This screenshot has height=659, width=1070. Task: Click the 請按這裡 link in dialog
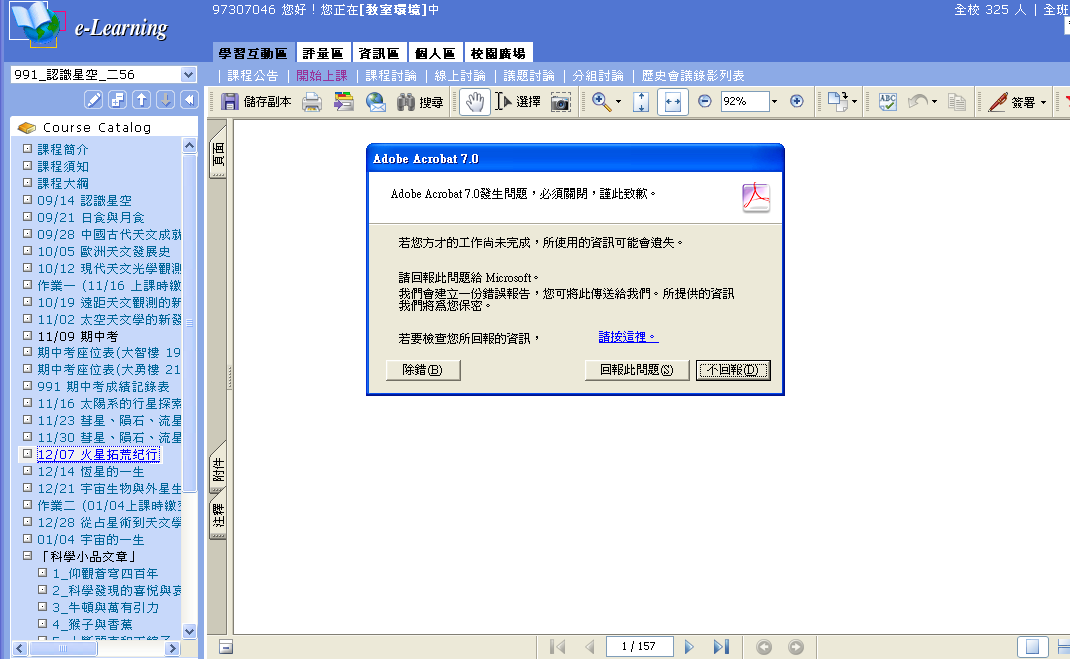point(628,337)
